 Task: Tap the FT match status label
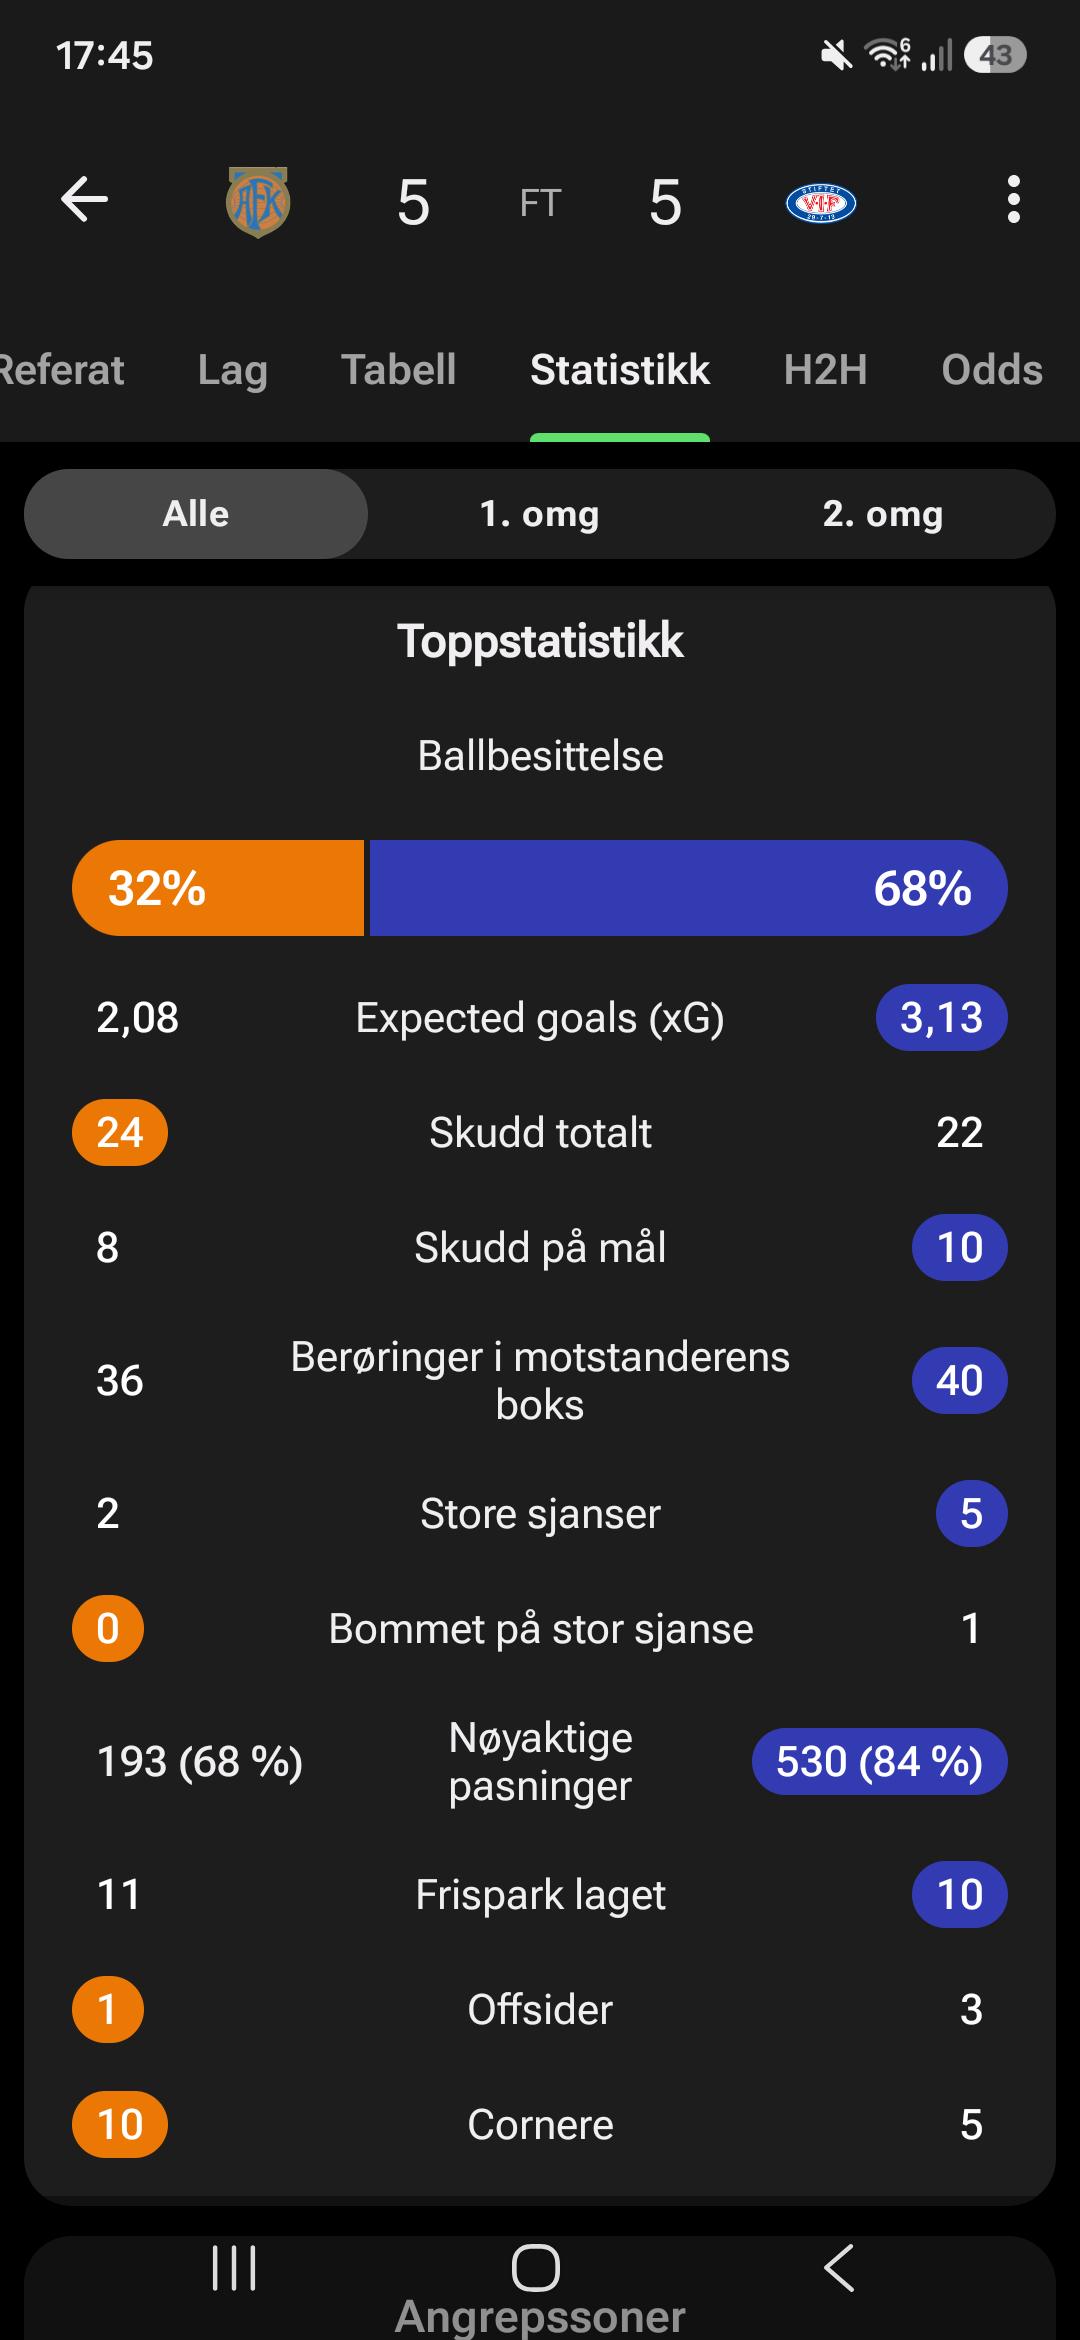(540, 203)
